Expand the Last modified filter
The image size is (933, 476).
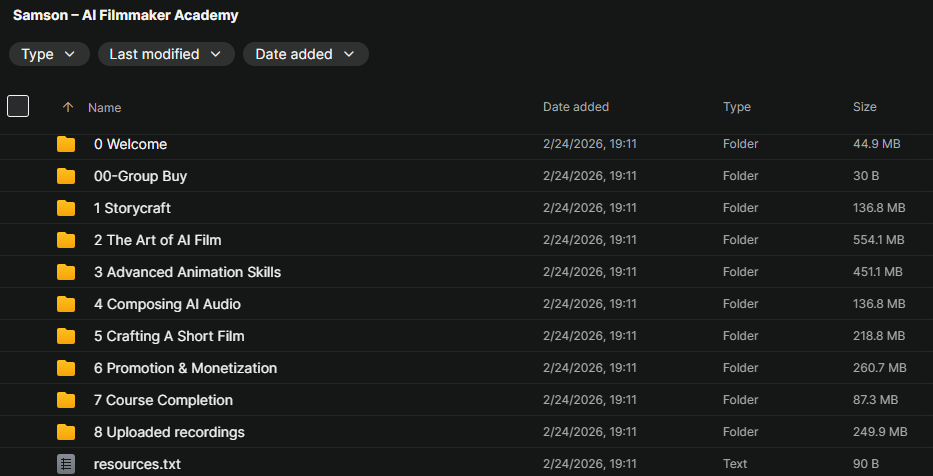[x=166, y=54]
